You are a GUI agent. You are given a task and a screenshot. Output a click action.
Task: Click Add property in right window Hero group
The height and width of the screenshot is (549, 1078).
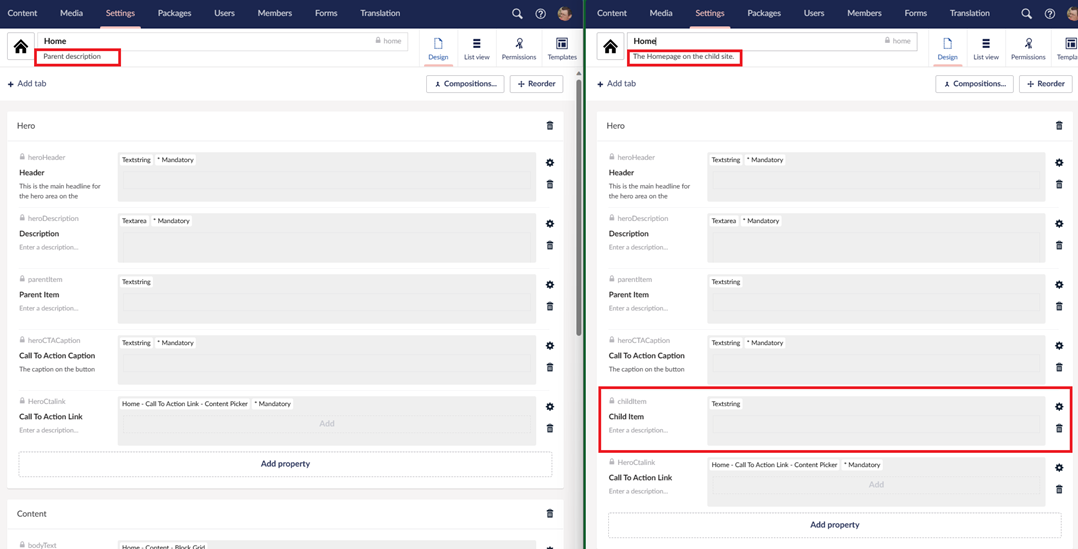[x=835, y=525]
